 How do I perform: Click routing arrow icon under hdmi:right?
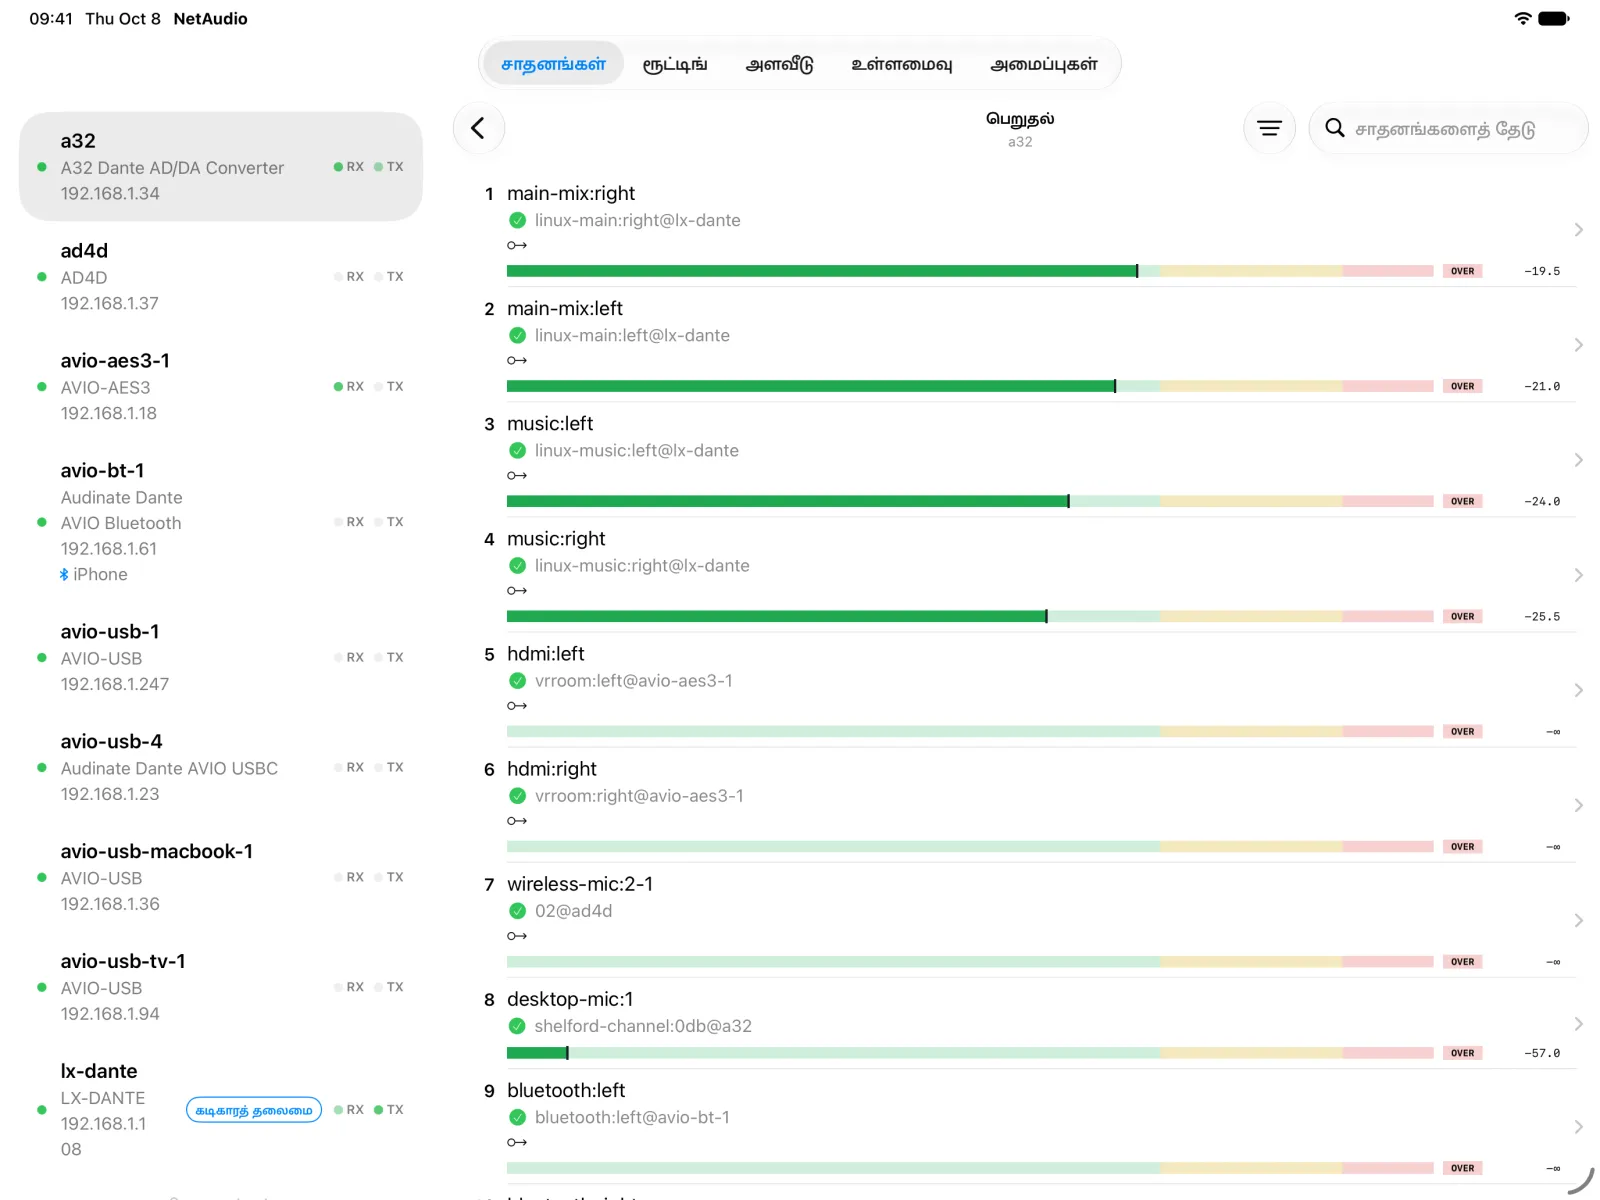(517, 821)
